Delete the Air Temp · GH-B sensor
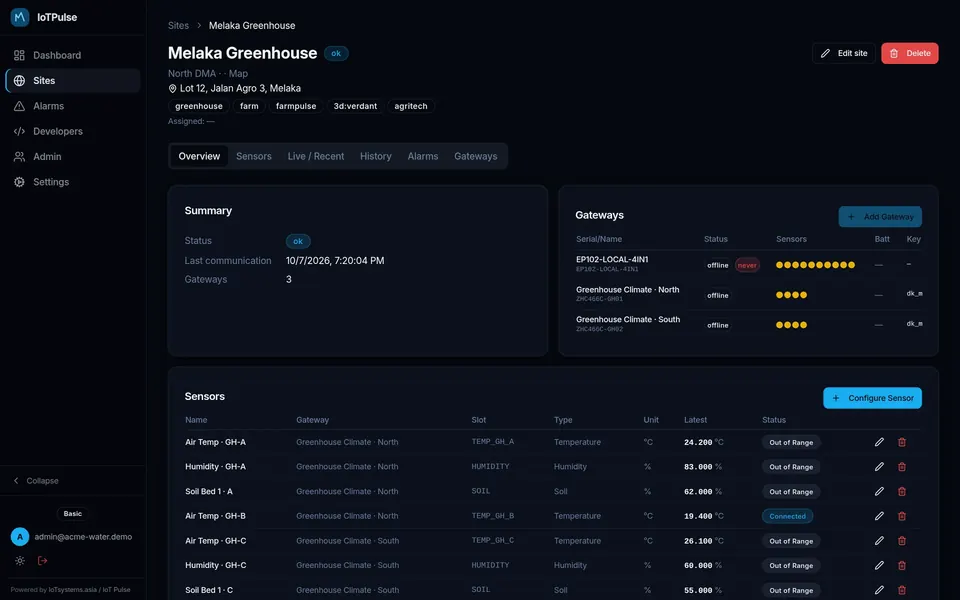The width and height of the screenshot is (960, 600). click(x=902, y=516)
